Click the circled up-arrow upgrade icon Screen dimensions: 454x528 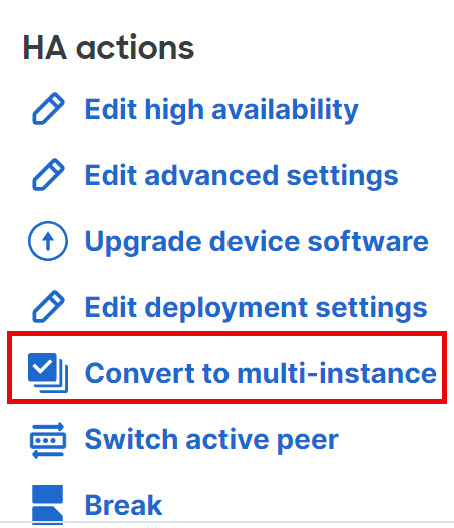point(48,241)
